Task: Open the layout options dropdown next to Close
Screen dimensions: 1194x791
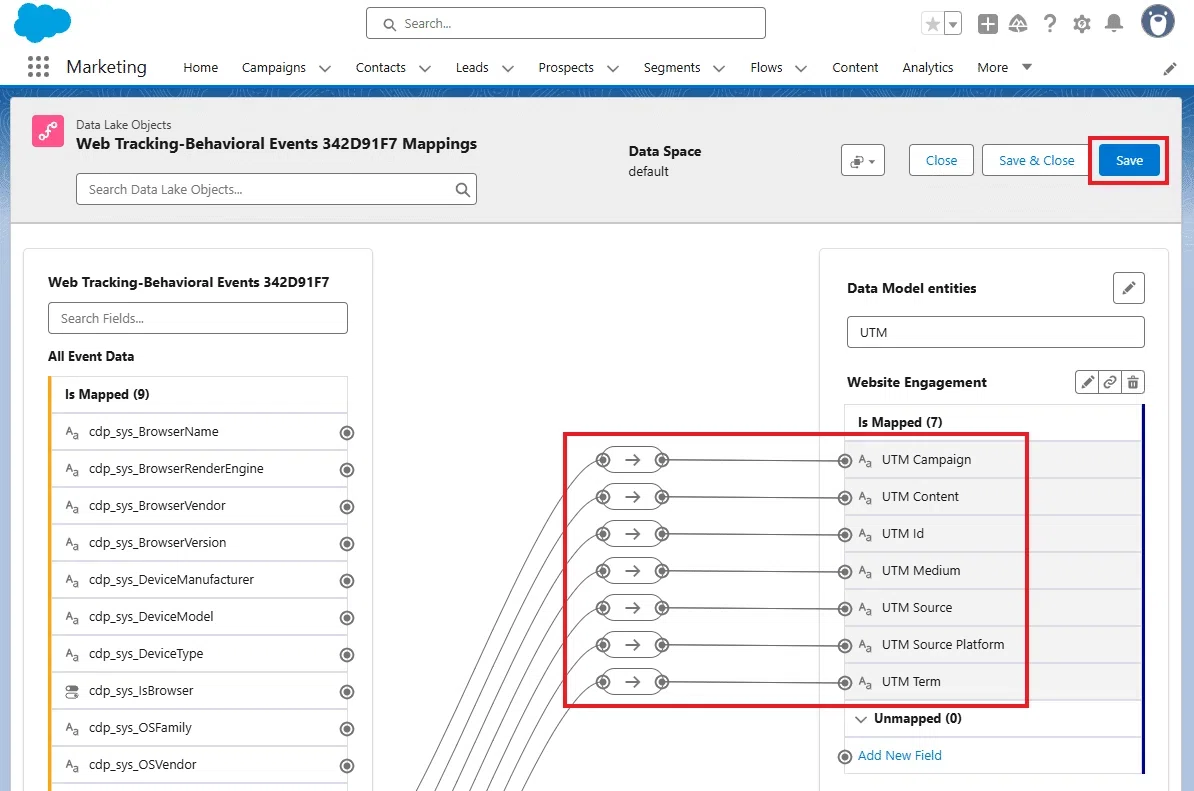Action: (x=863, y=161)
